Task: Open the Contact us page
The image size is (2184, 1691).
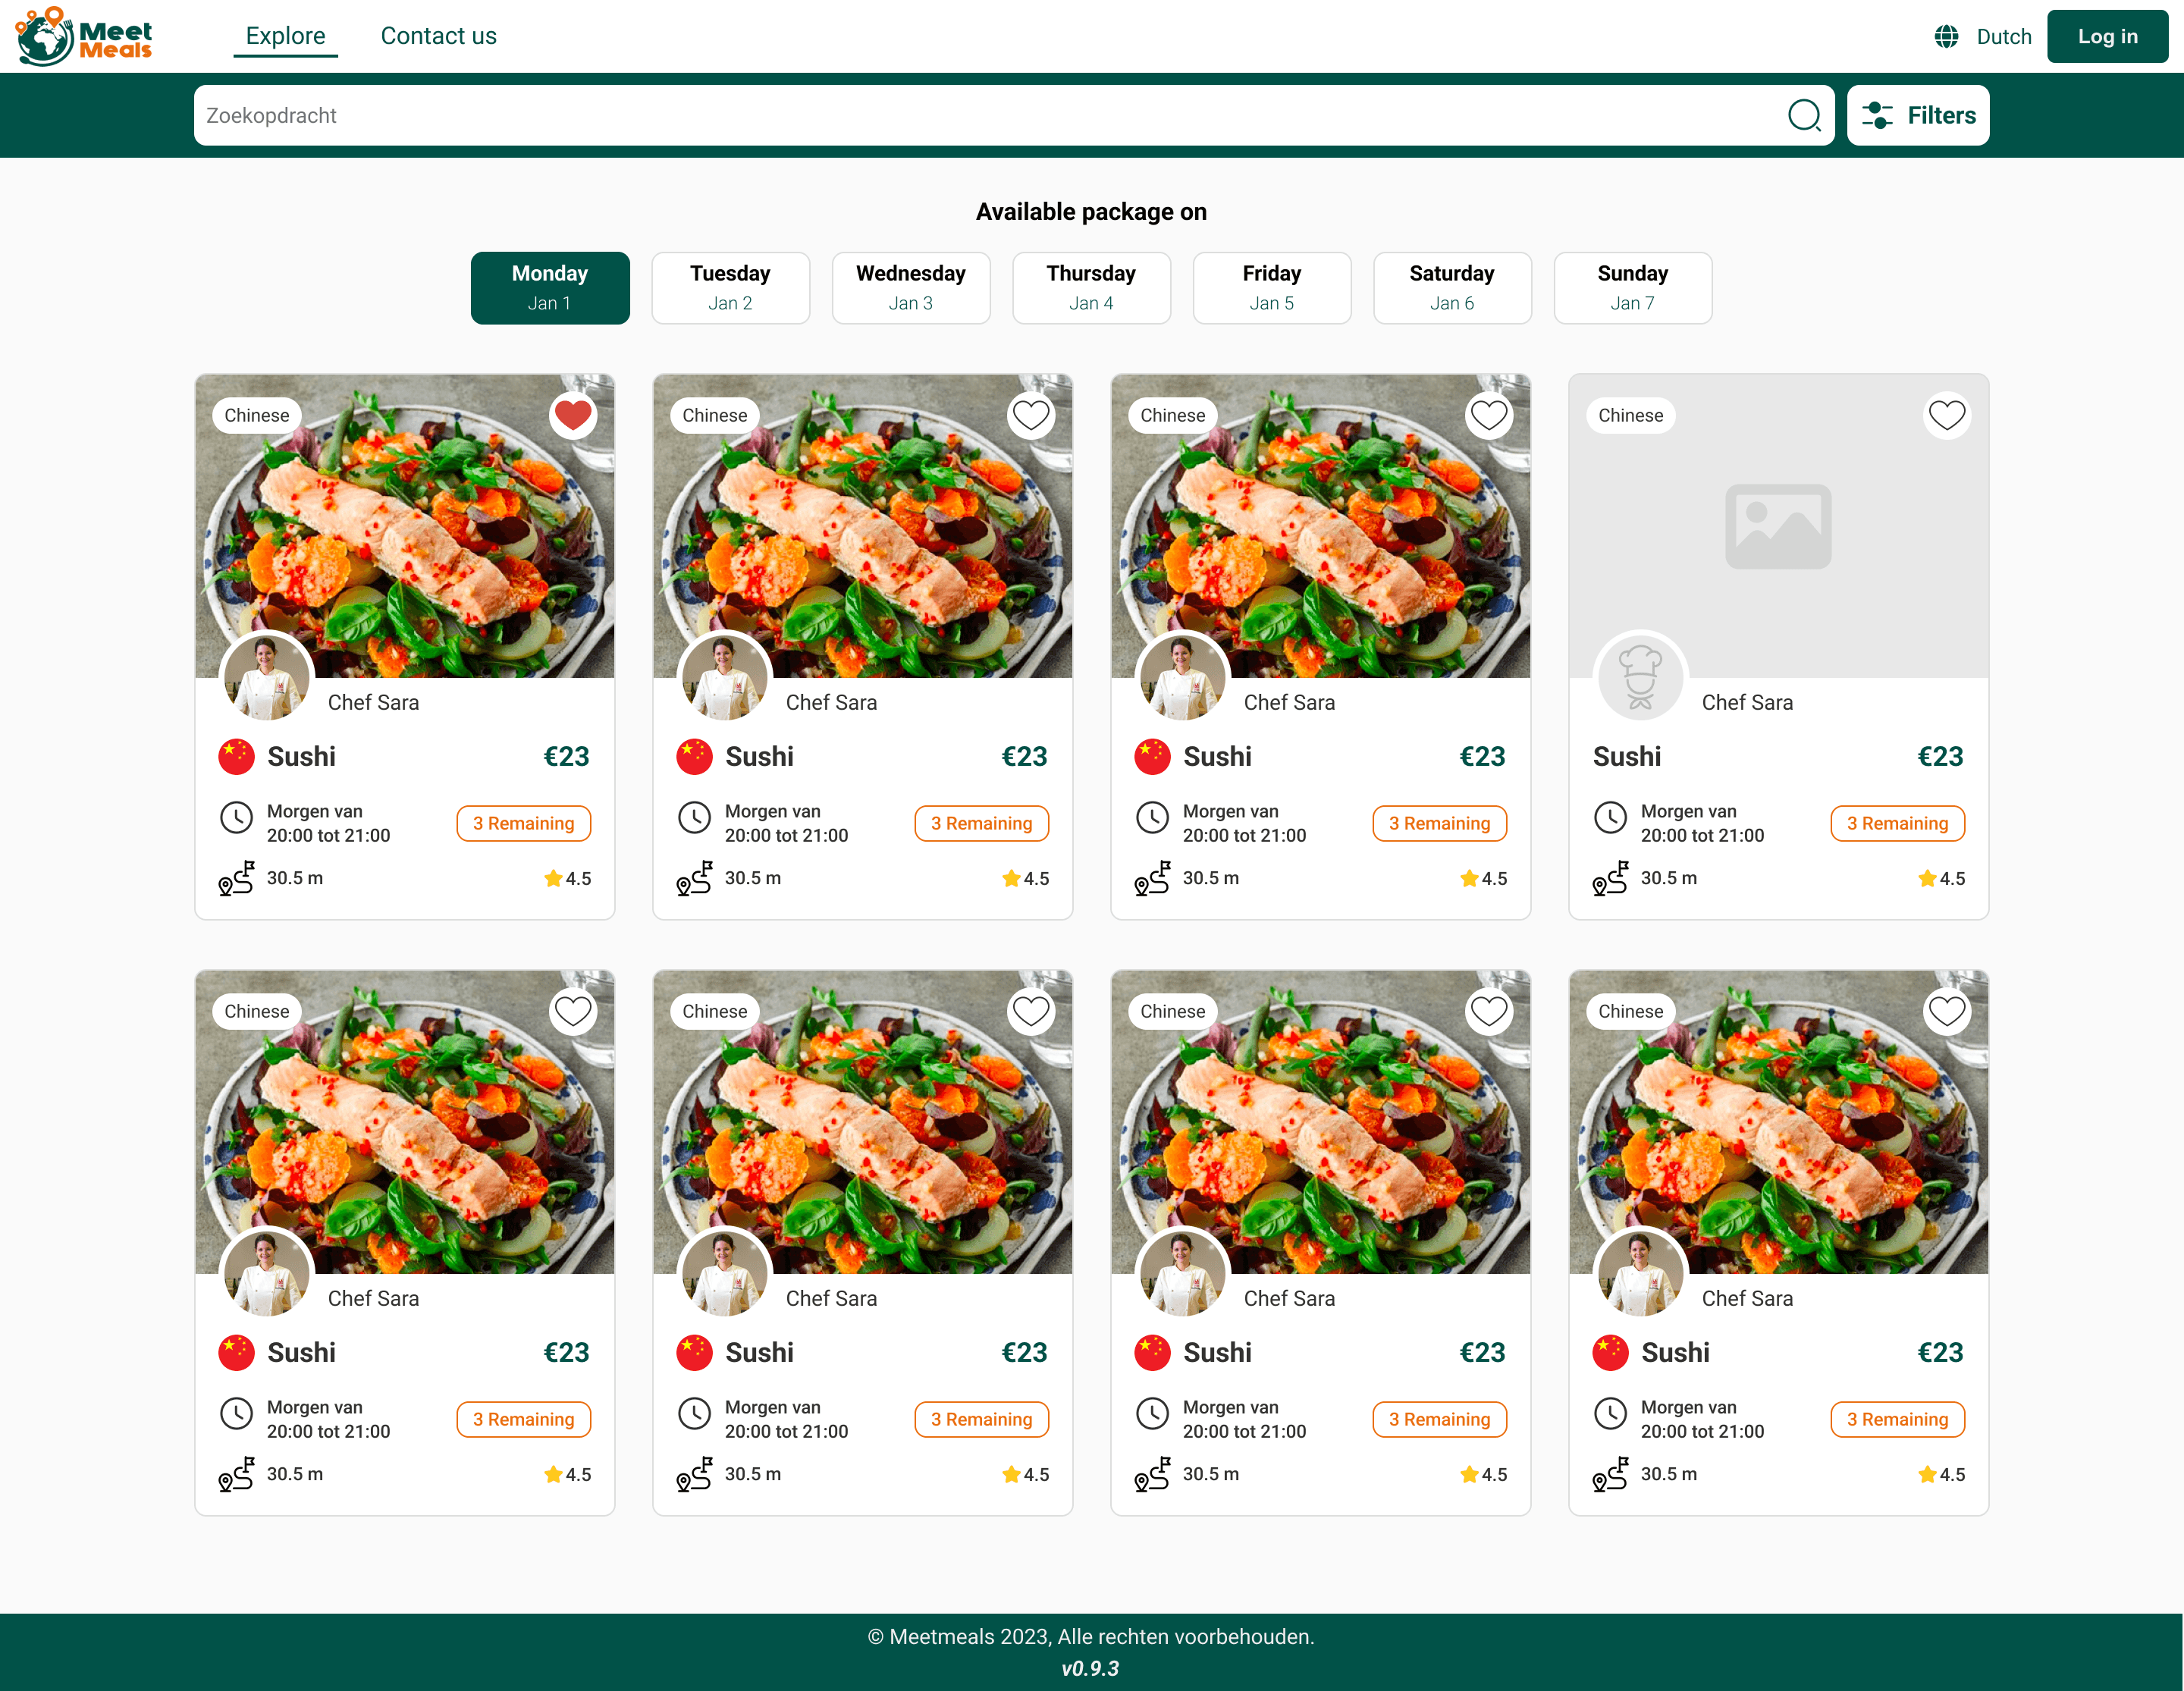Action: point(438,36)
